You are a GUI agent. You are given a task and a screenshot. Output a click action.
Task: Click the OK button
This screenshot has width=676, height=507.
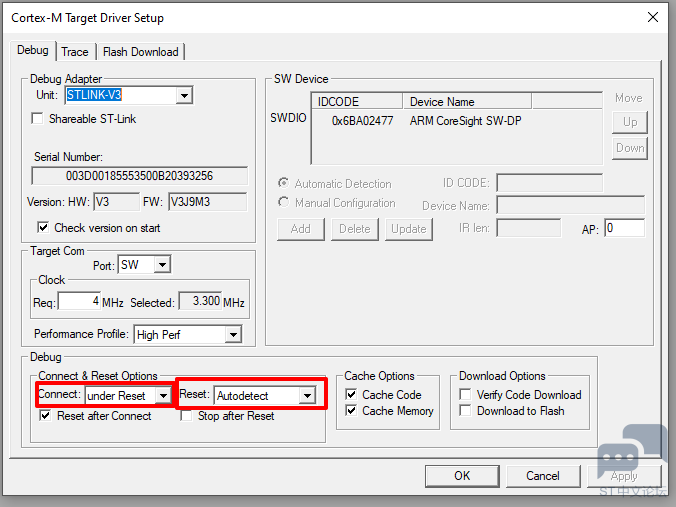point(462,476)
